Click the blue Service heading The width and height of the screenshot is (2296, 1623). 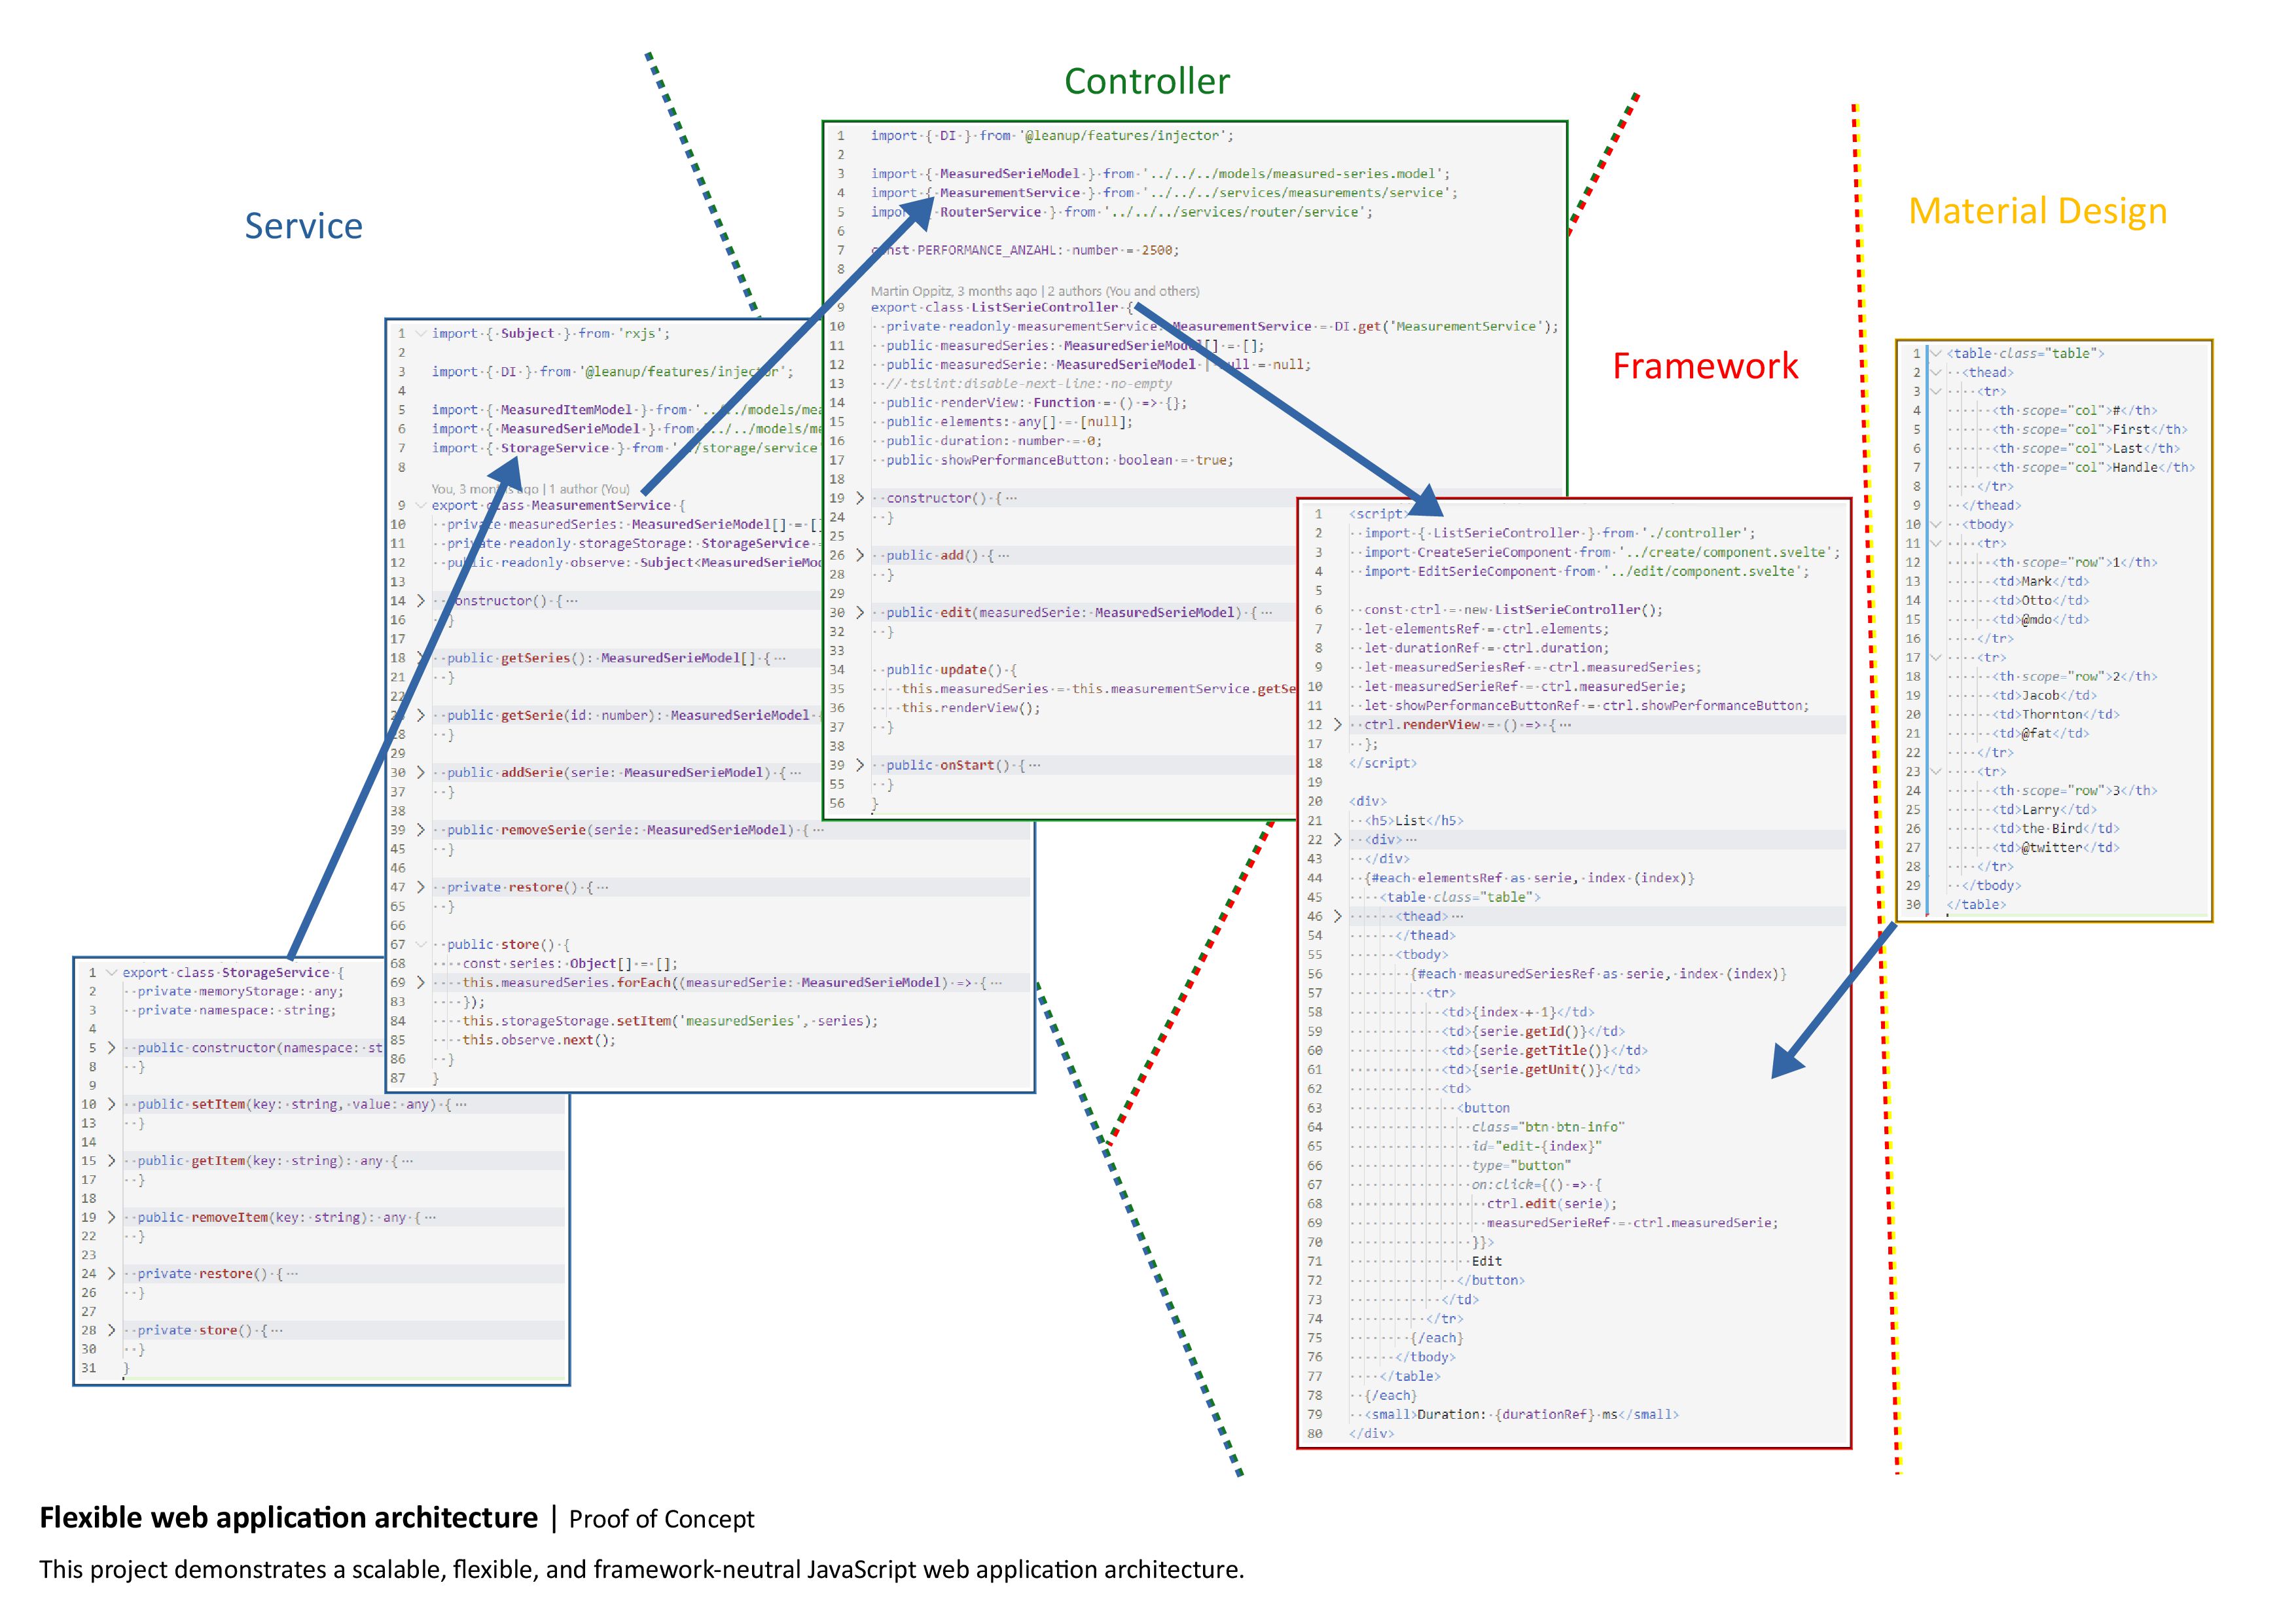point(303,226)
